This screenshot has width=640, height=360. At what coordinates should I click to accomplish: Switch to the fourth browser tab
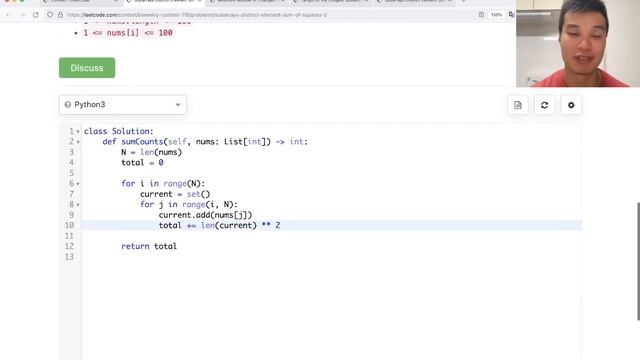click(331, 2)
